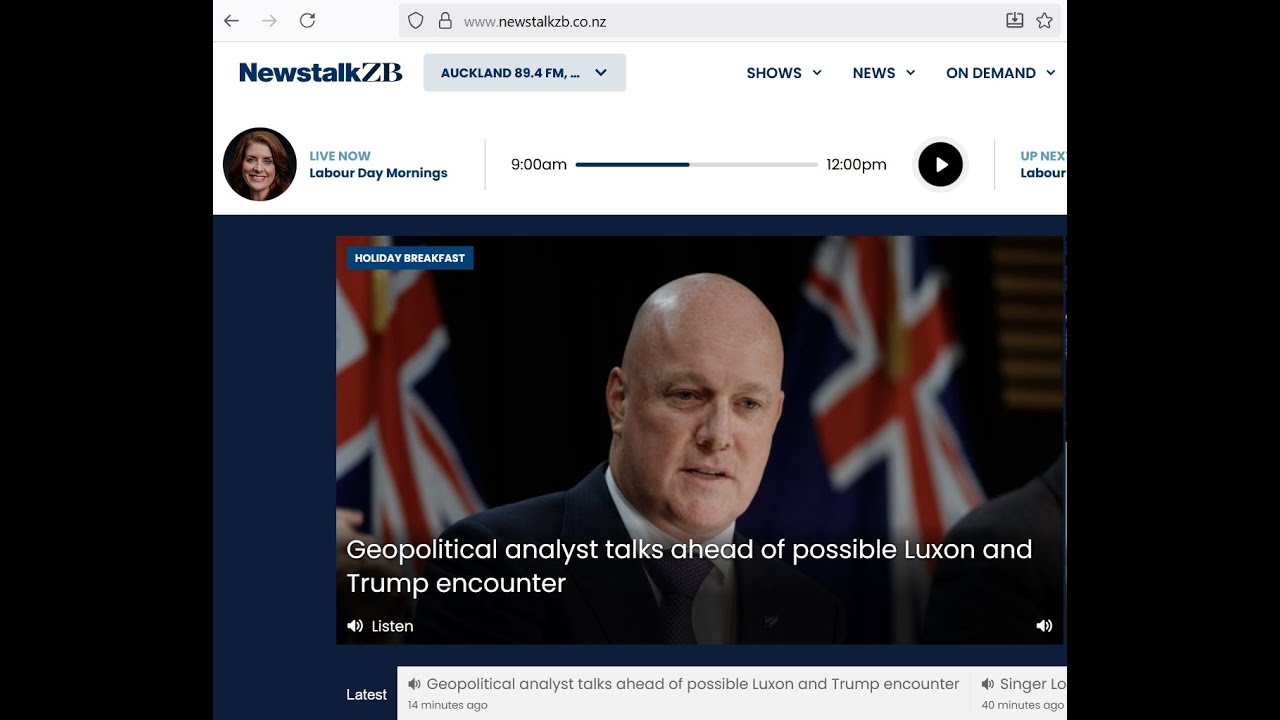Open the Holiday Breakfast tag
The image size is (1280, 720).
tap(410, 258)
